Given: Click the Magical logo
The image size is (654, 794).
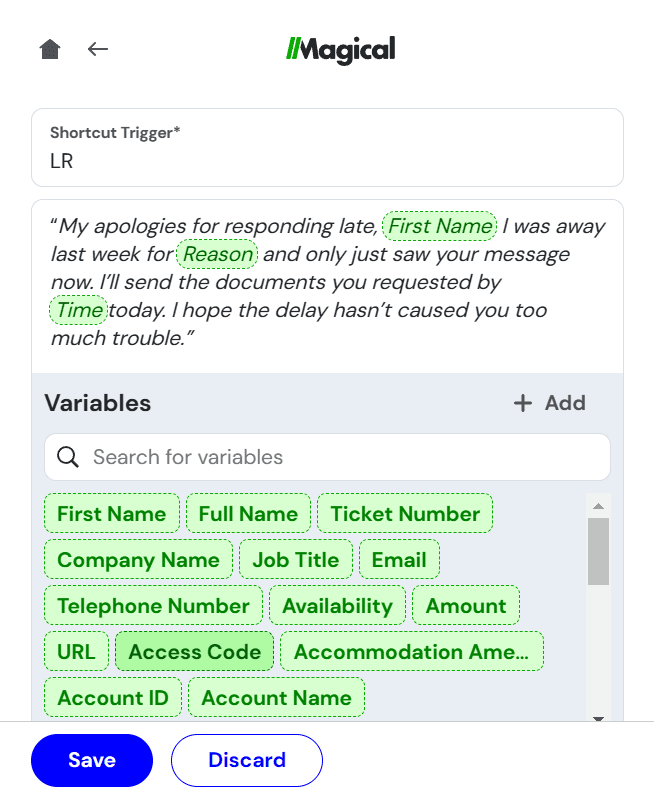Looking at the screenshot, I should point(340,49).
